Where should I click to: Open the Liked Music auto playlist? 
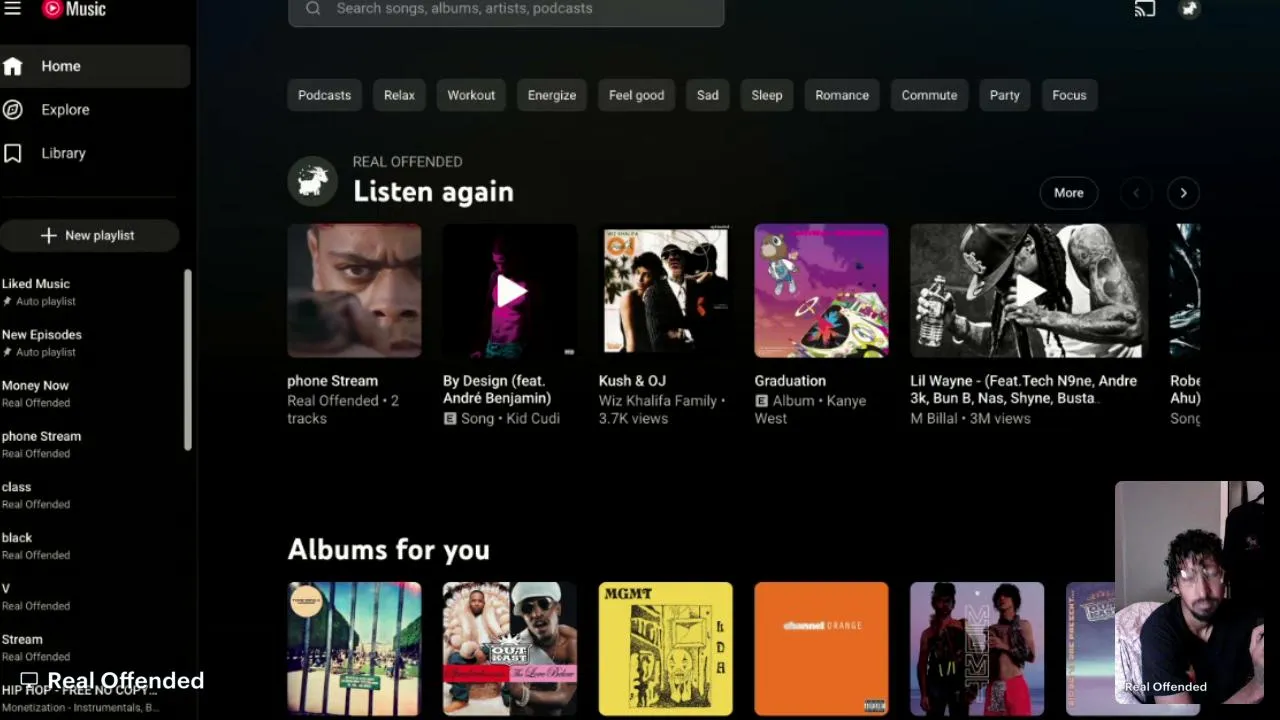[x=90, y=292]
